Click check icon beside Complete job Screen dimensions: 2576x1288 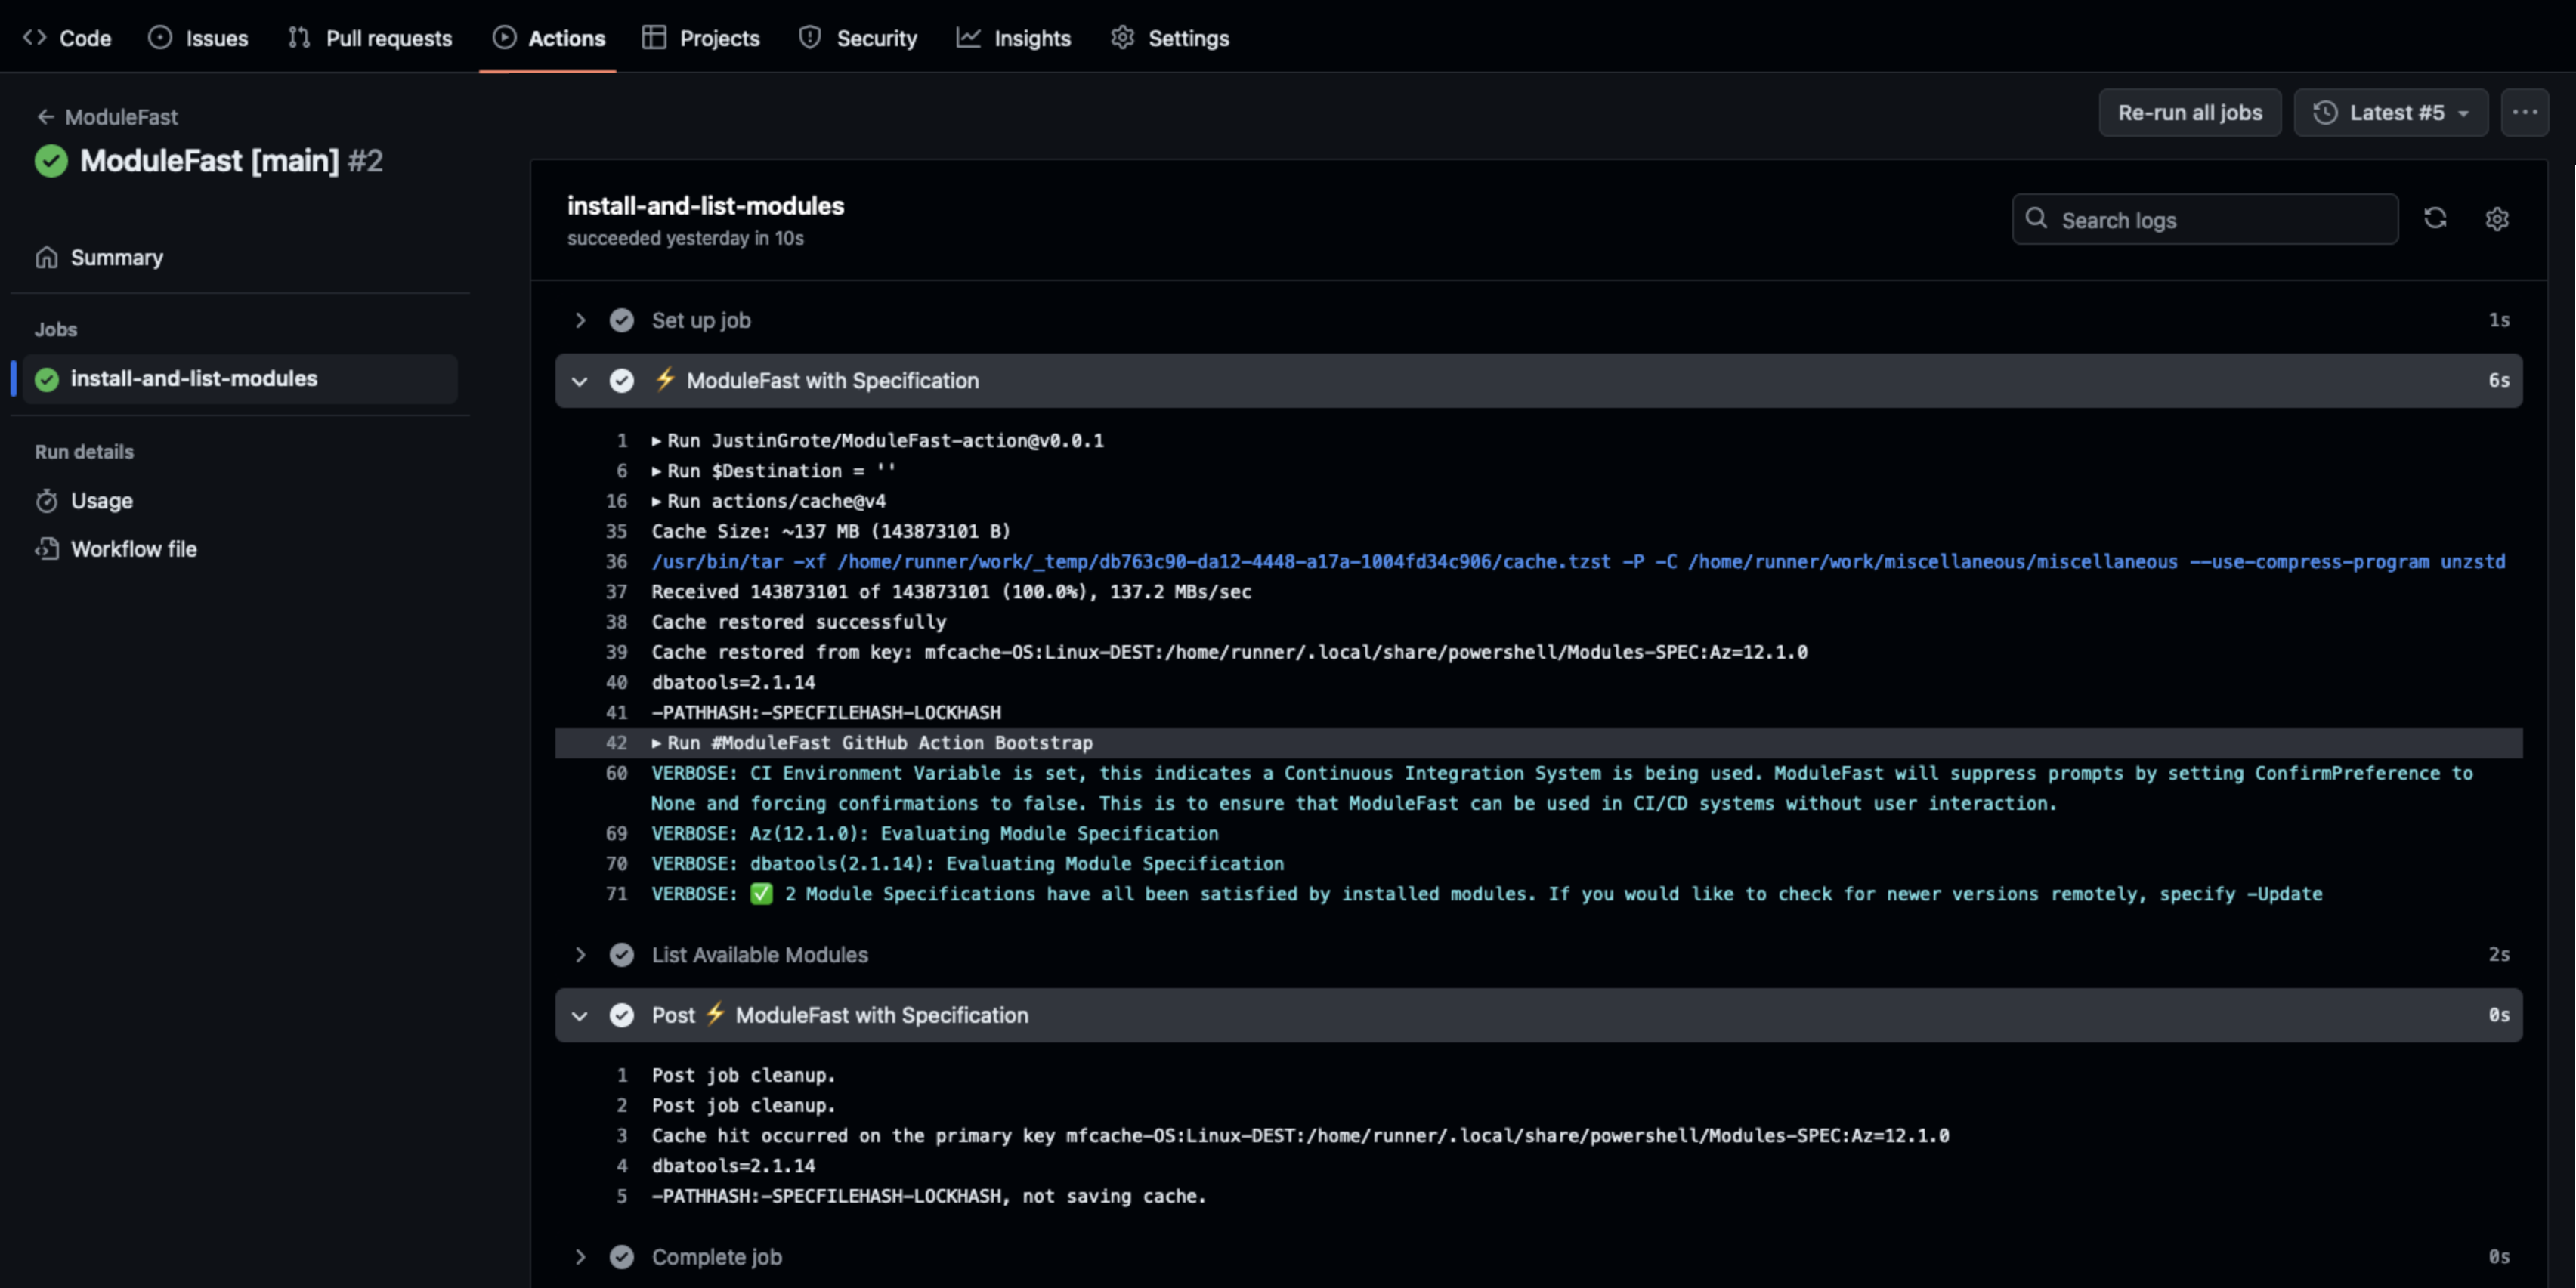tap(622, 1257)
